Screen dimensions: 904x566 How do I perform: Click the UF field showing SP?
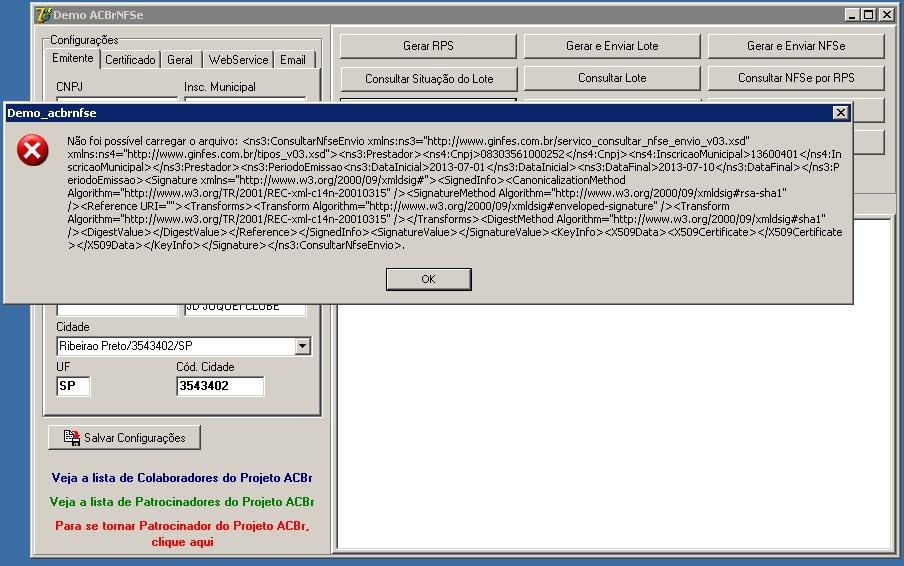(73, 386)
